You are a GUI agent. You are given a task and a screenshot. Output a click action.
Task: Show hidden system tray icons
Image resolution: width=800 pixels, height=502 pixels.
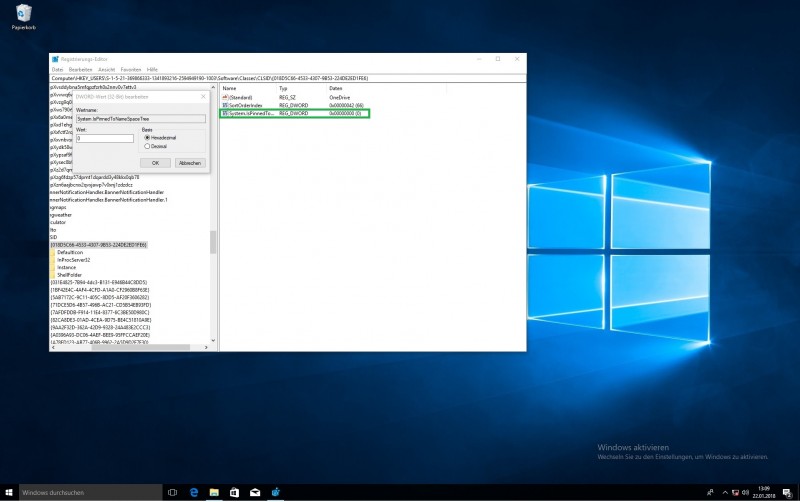(725, 493)
